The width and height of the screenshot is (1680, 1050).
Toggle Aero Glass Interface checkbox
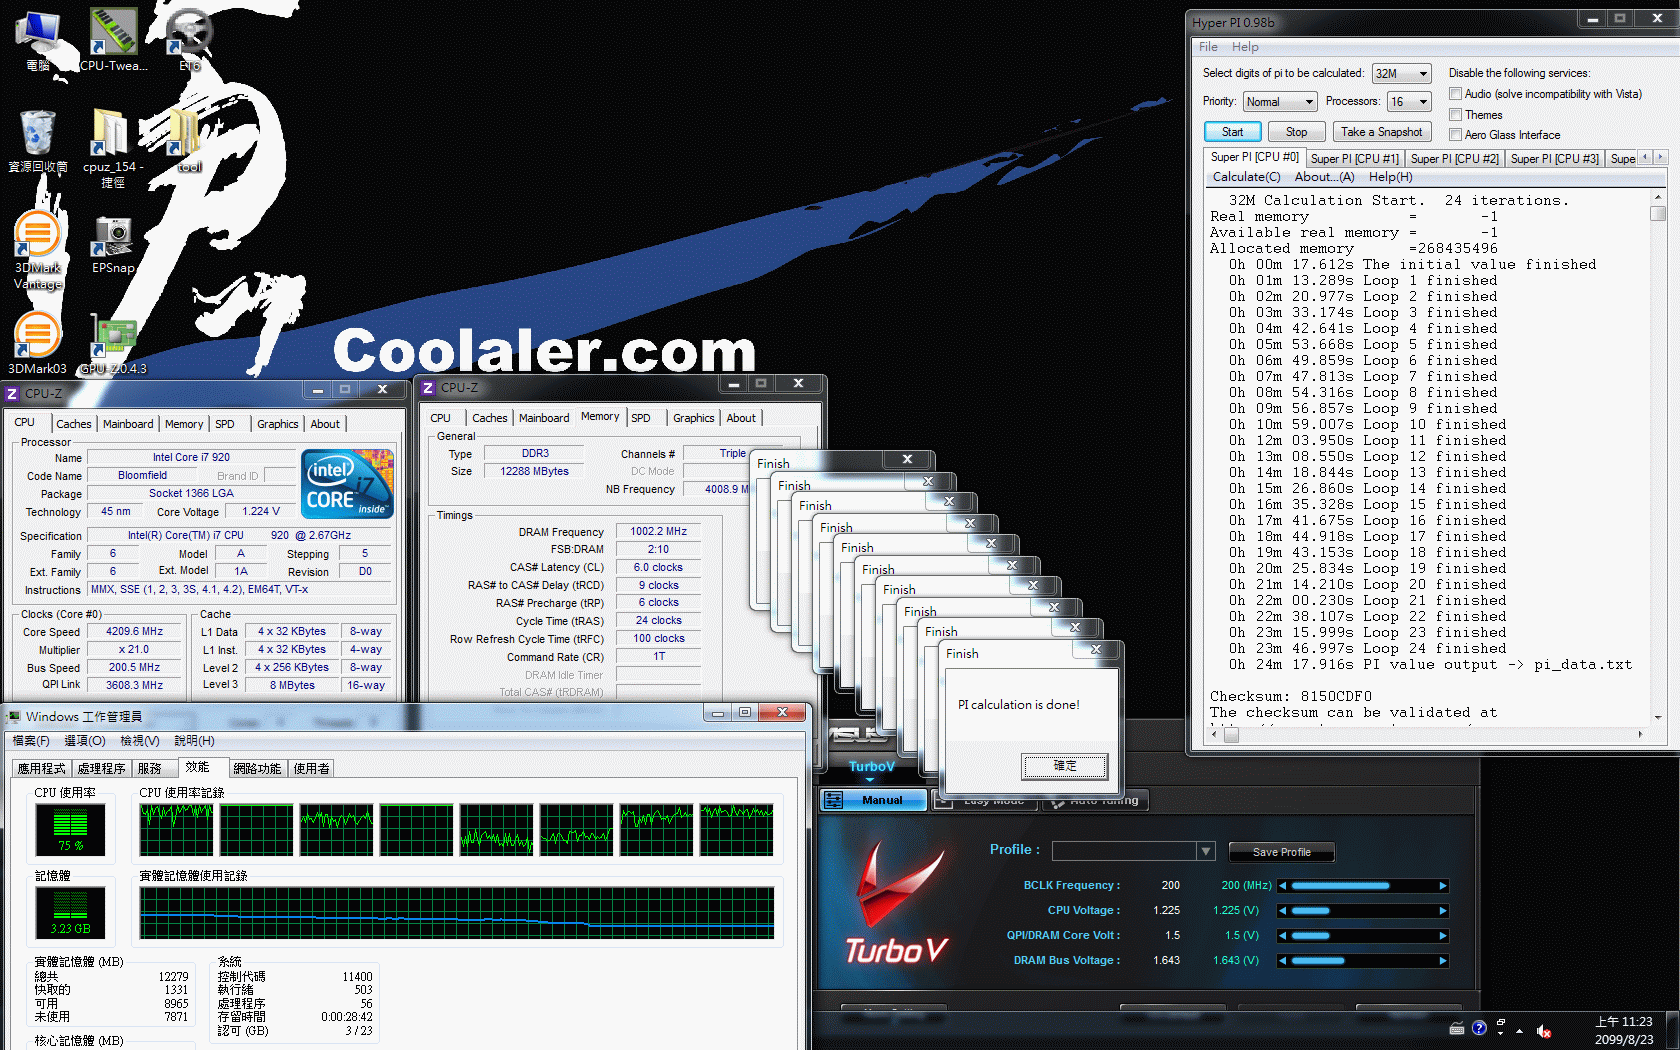point(1456,135)
